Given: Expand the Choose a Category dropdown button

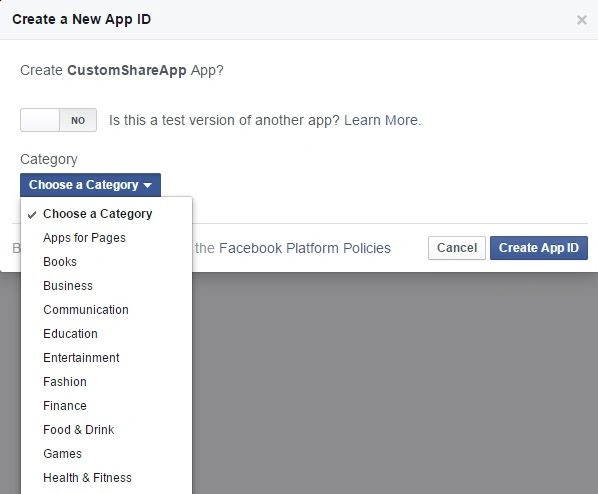Looking at the screenshot, I should 90,185.
